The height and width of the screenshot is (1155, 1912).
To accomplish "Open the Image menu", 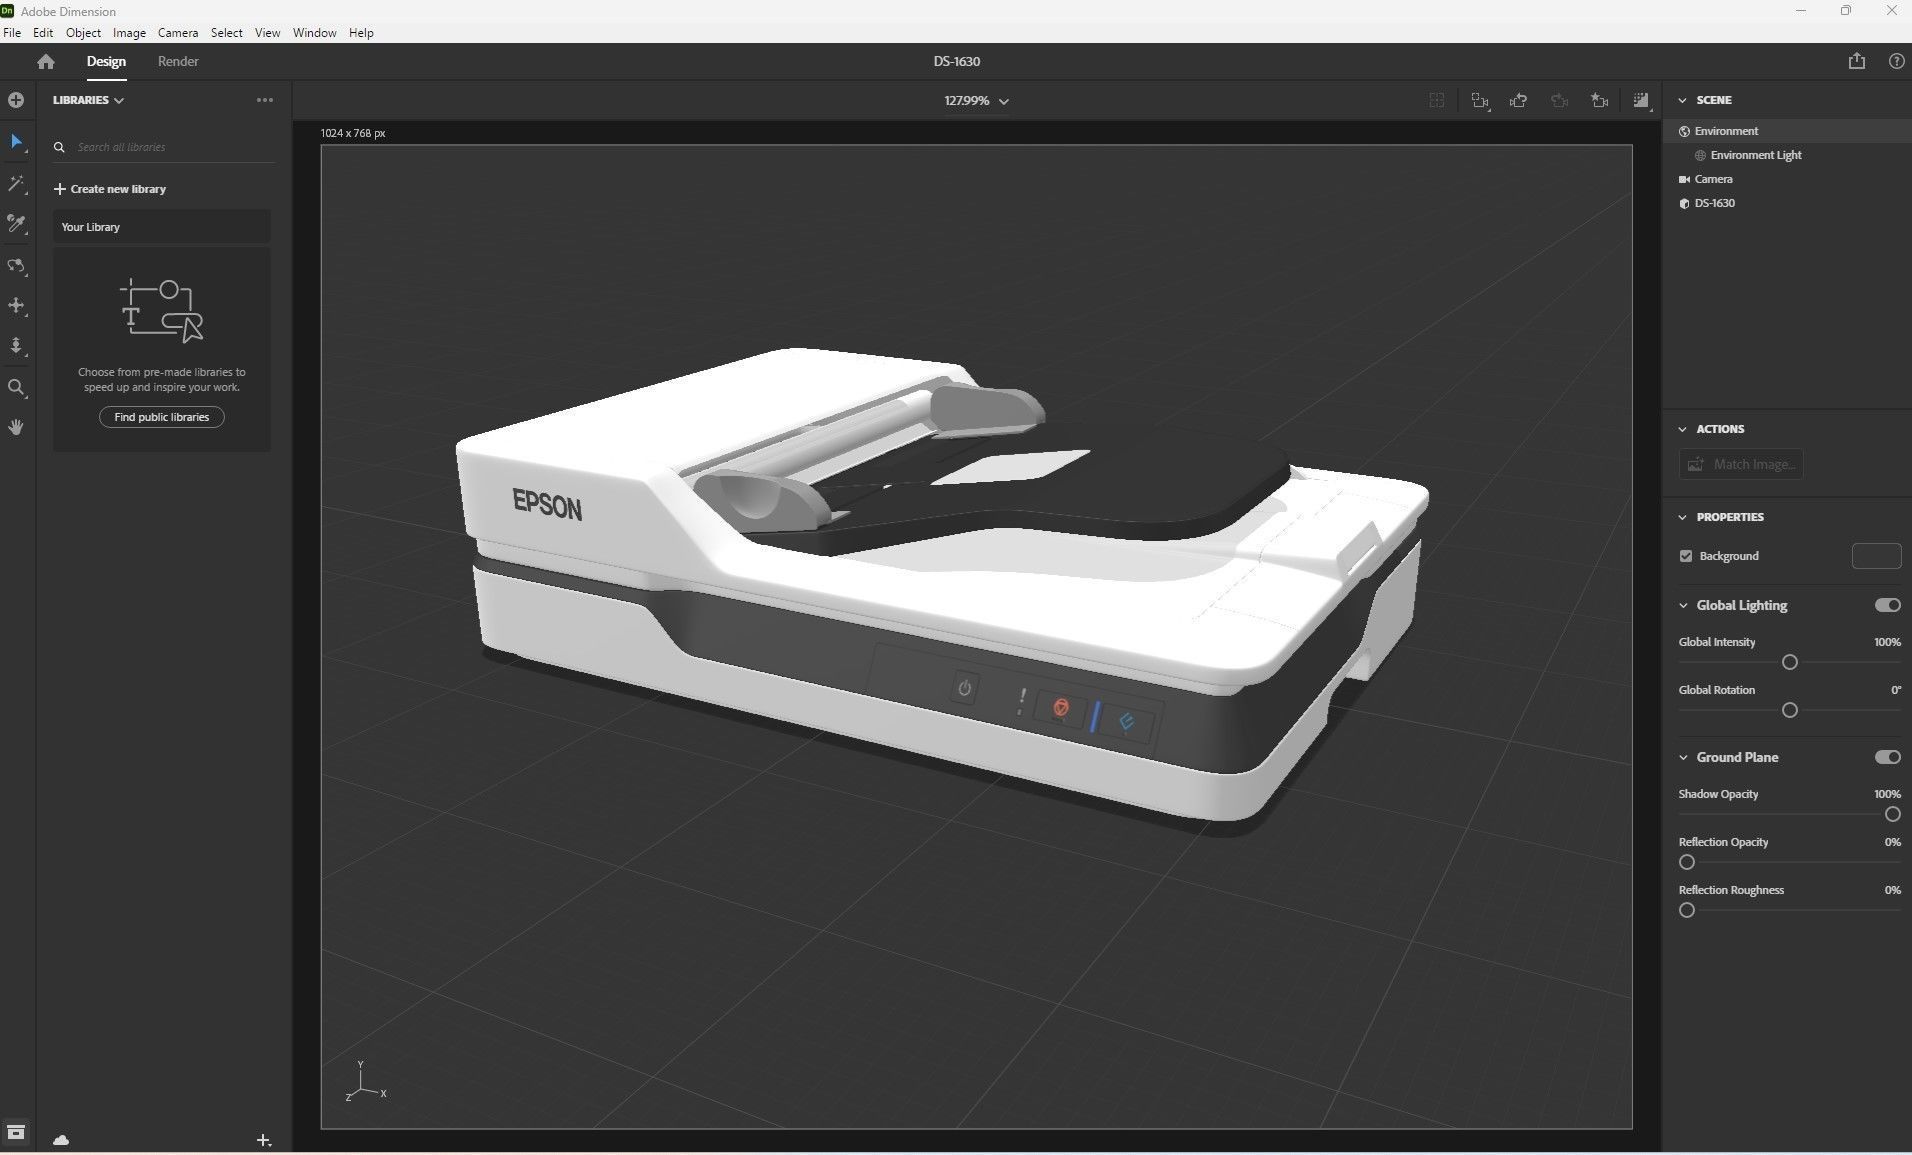I will [129, 33].
